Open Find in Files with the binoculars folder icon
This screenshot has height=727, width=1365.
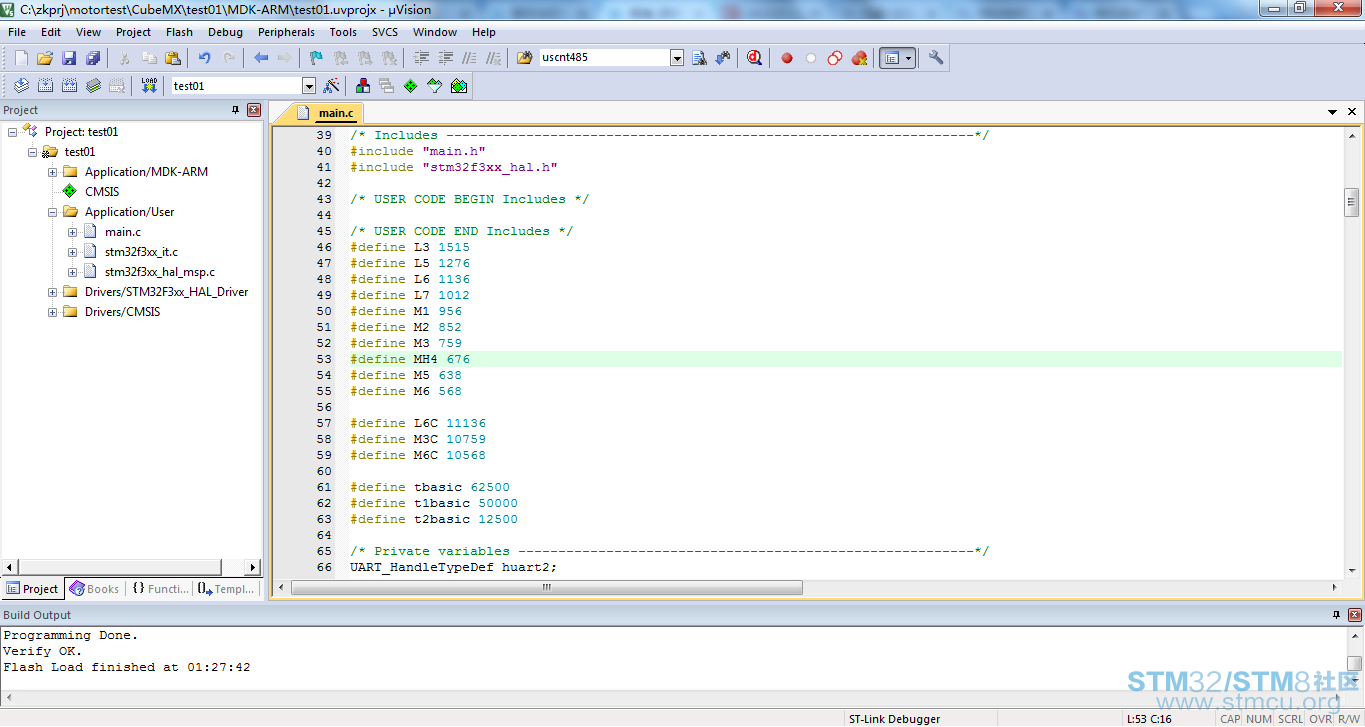pyautogui.click(x=525, y=58)
